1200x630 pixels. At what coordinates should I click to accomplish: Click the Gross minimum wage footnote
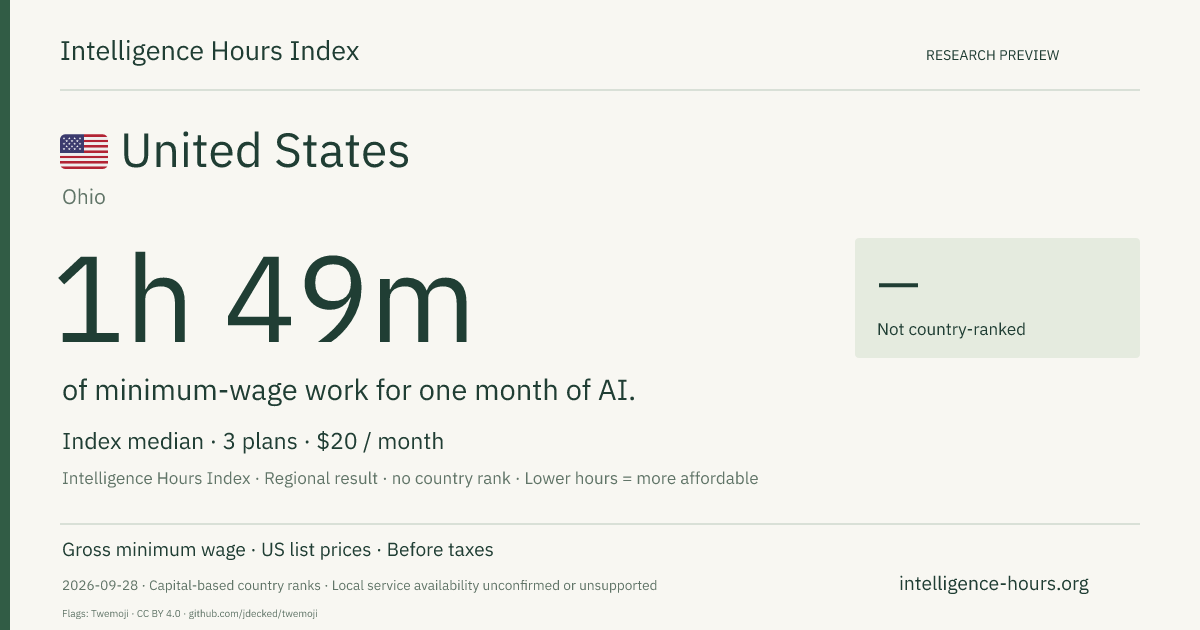click(x=154, y=550)
